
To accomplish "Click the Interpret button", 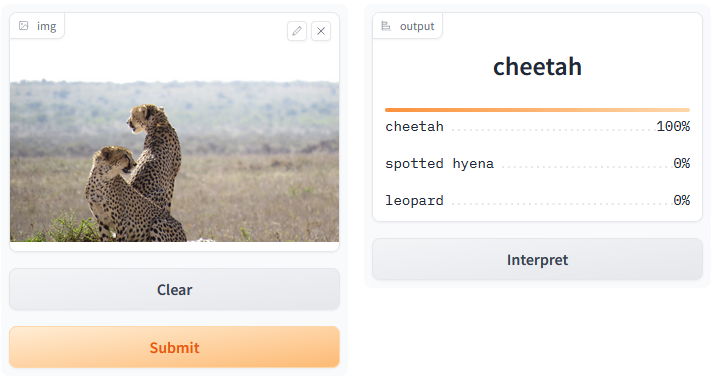I will tap(537, 259).
